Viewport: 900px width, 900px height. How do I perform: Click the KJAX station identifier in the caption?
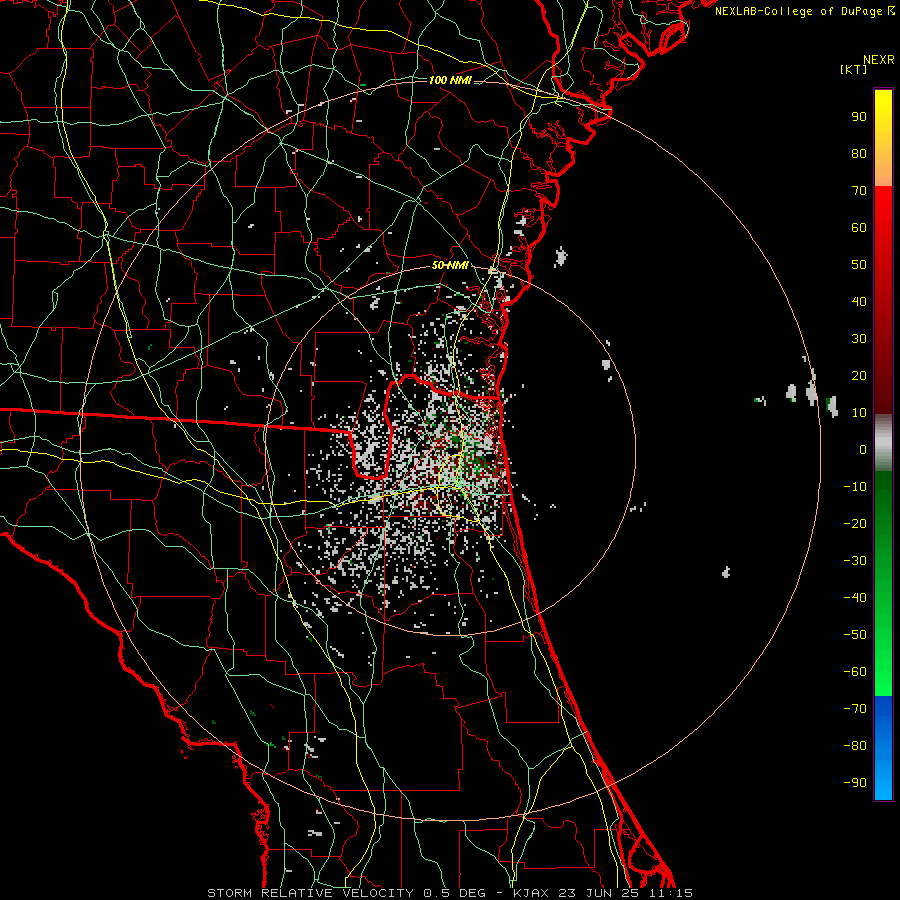[x=530, y=893]
